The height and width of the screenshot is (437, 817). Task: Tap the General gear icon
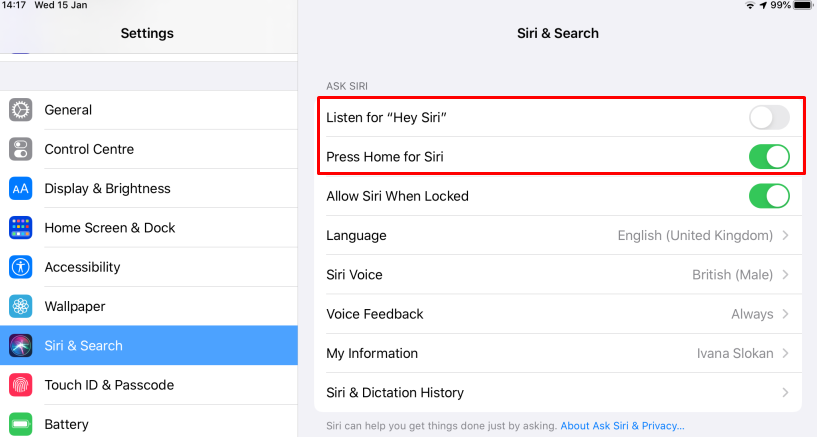[x=21, y=110]
